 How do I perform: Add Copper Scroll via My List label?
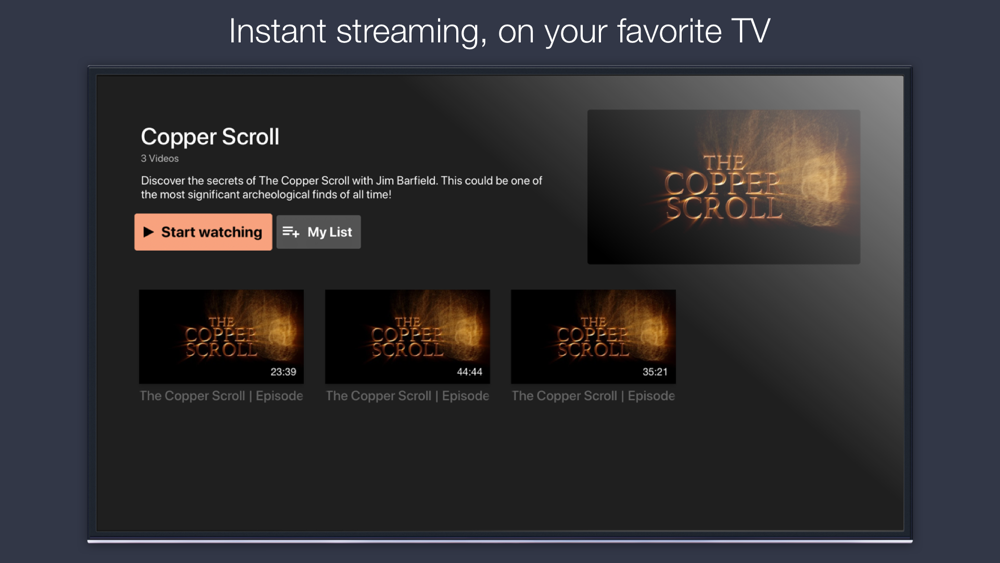click(x=330, y=232)
